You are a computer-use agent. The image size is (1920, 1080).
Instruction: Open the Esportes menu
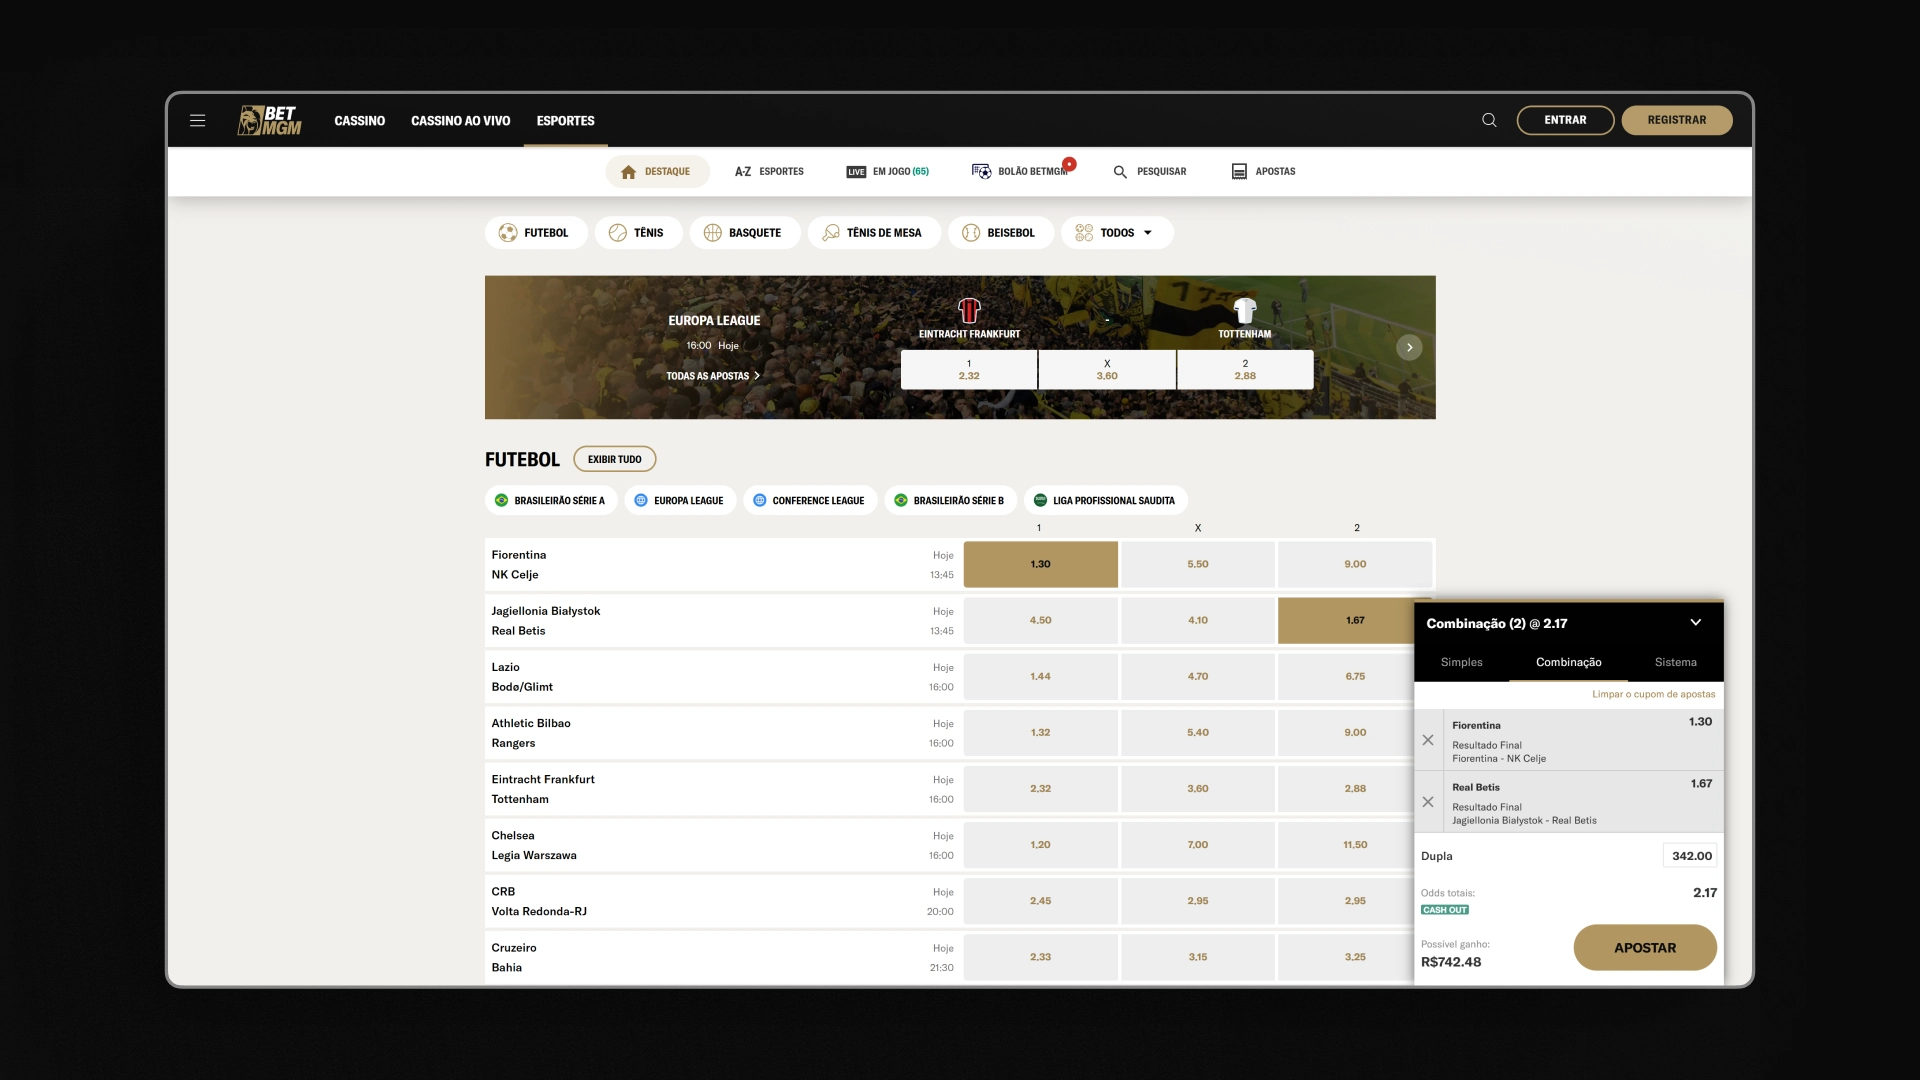tap(565, 121)
